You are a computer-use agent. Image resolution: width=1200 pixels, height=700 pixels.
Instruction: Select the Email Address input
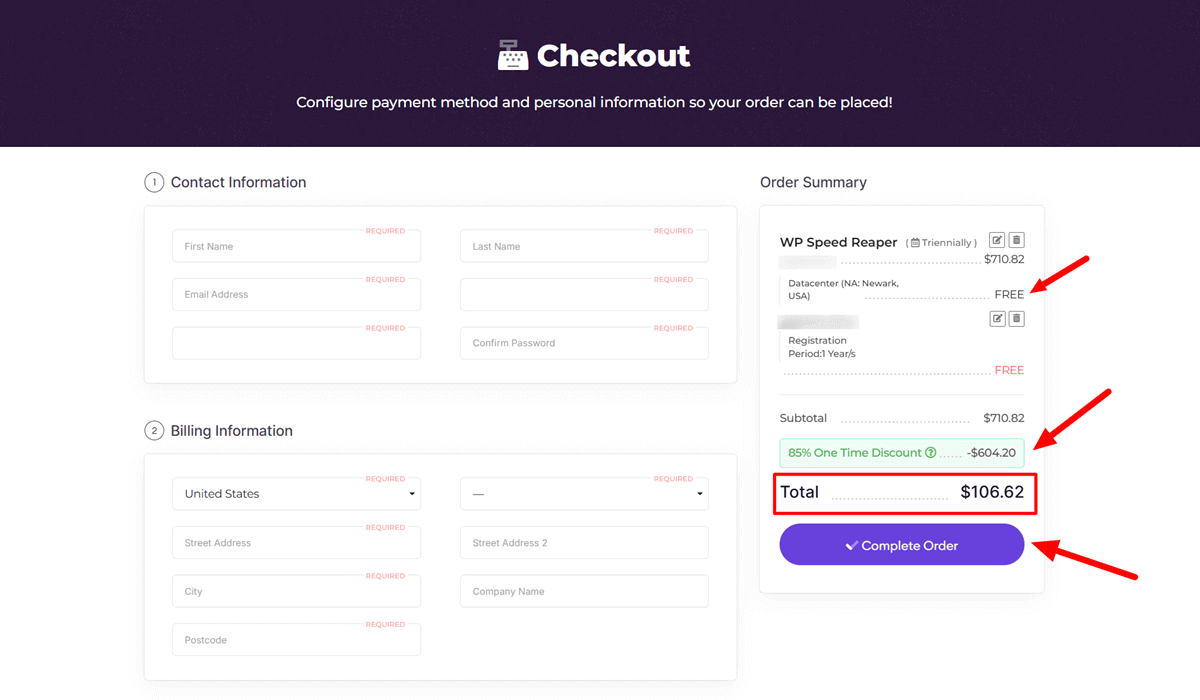[296, 295]
